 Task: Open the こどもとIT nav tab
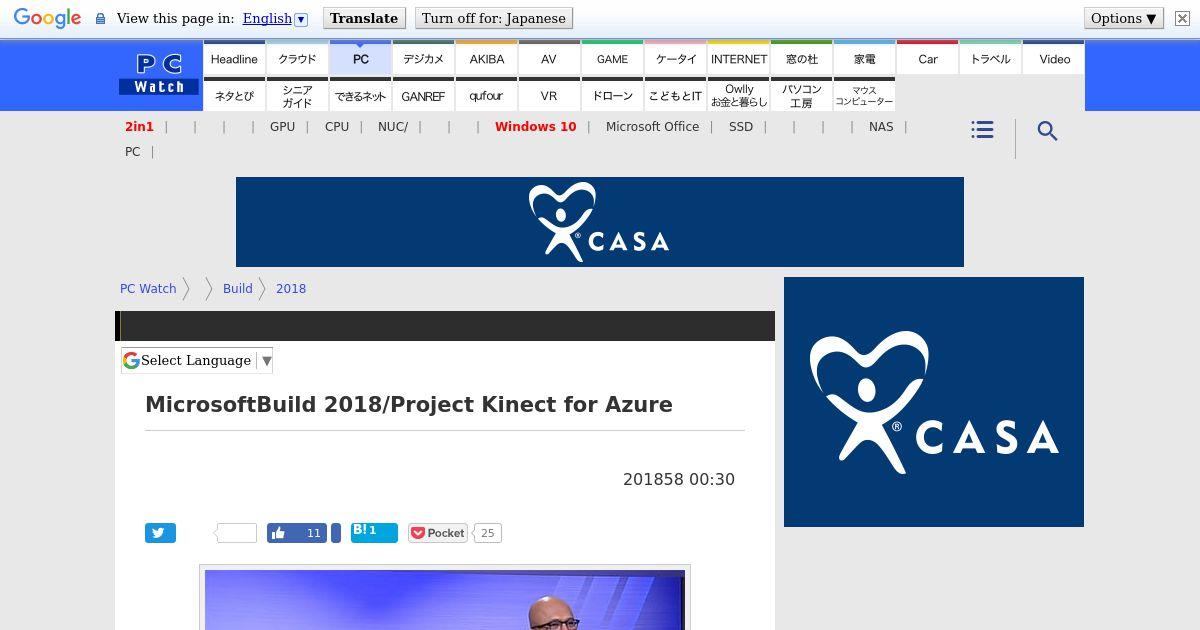(x=675, y=95)
